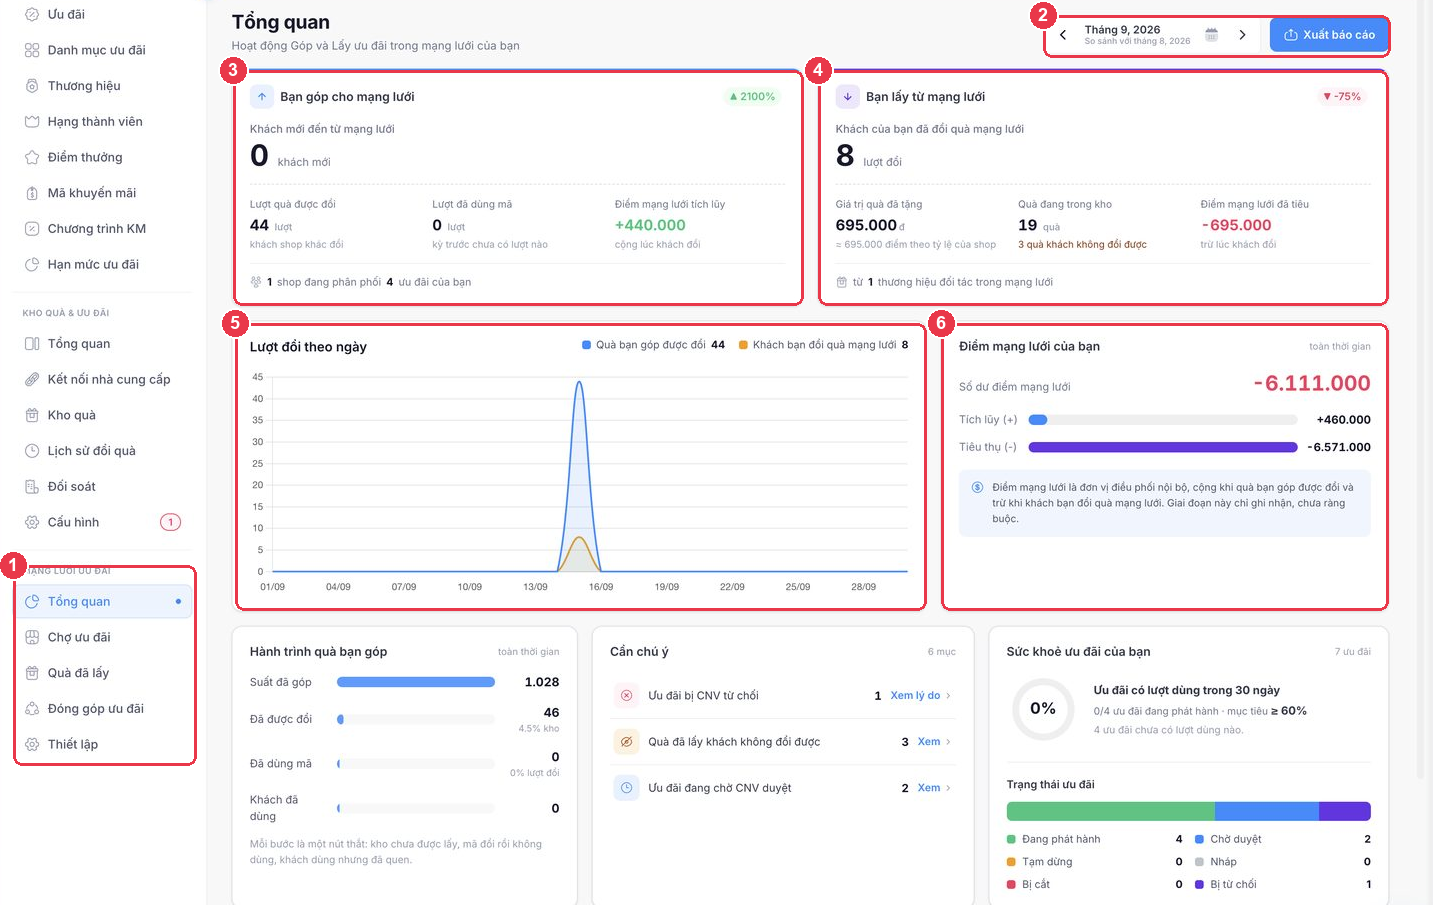Click the Tiêu thụ (-) progress bar
Viewport: 1433px width, 905px height.
(1163, 447)
